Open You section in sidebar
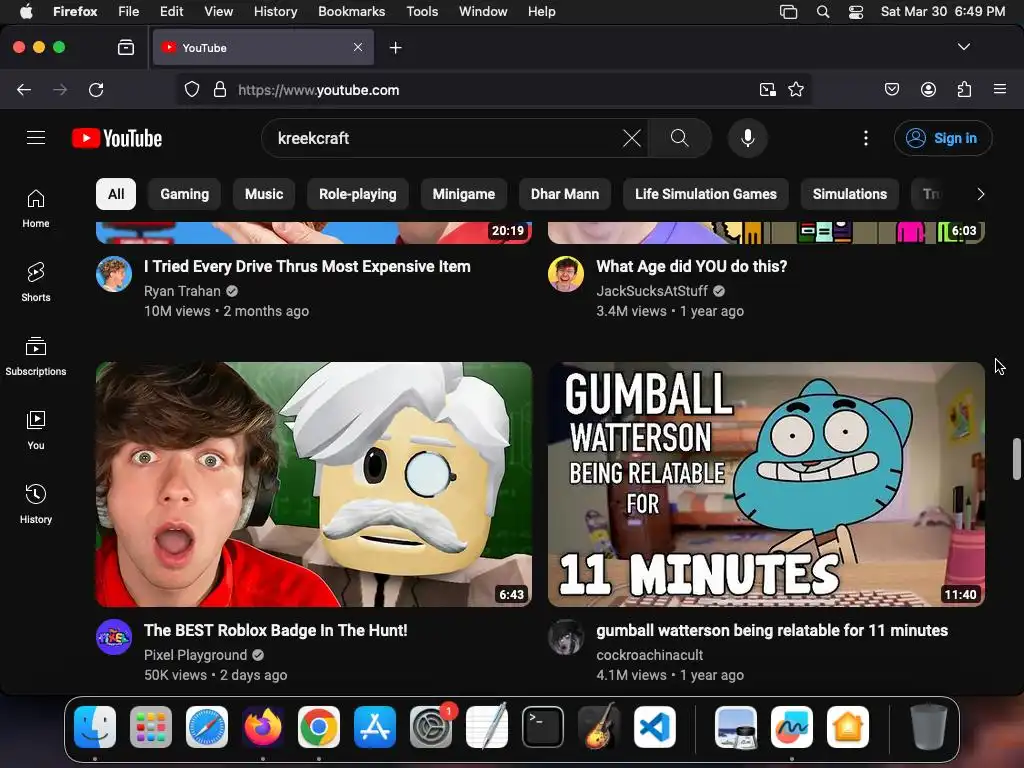Image resolution: width=1024 pixels, height=768 pixels. click(36, 430)
